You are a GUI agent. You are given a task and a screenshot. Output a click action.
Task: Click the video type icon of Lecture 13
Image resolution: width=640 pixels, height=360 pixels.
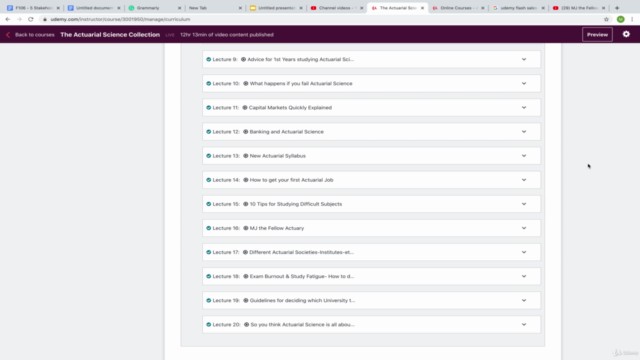pos(246,156)
